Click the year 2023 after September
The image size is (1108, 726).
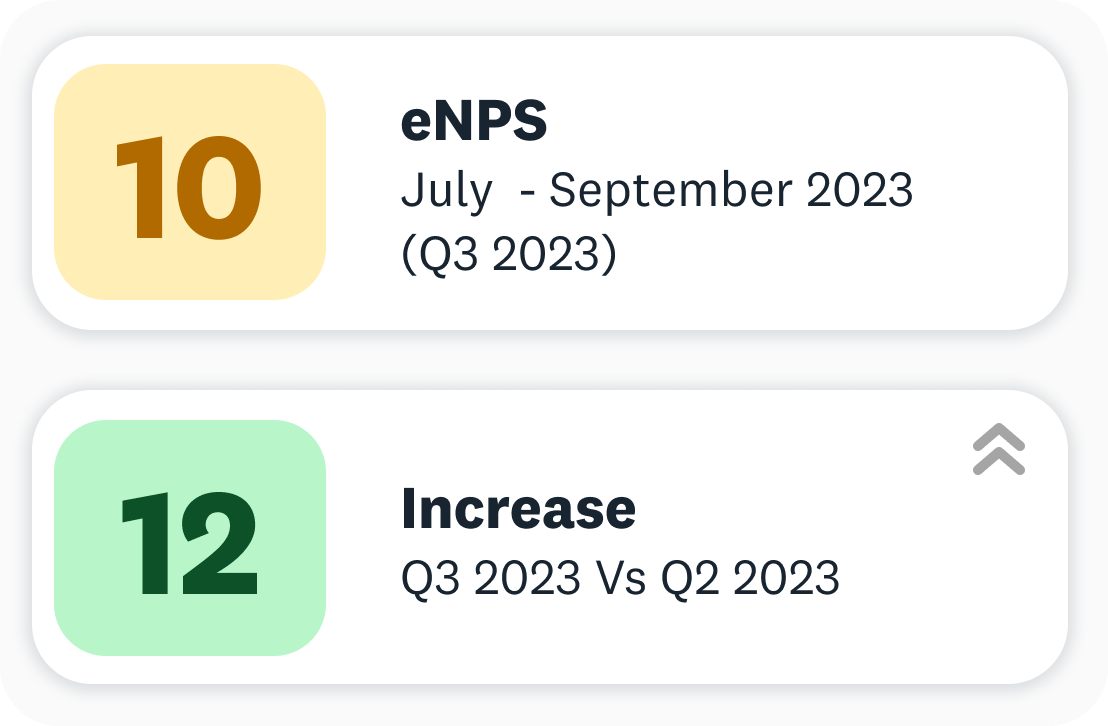[x=859, y=190]
